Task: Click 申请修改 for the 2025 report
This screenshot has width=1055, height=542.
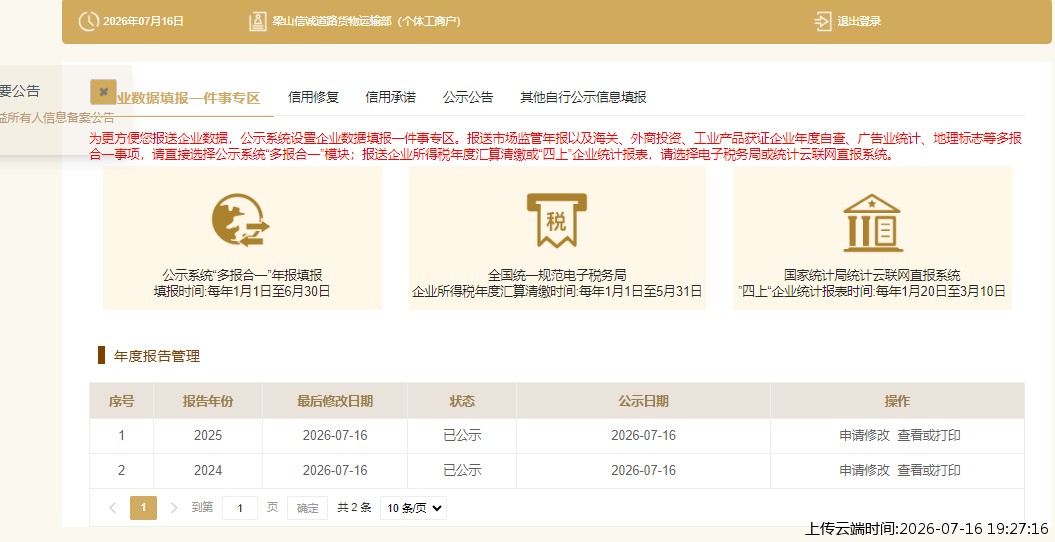Action: point(865,435)
